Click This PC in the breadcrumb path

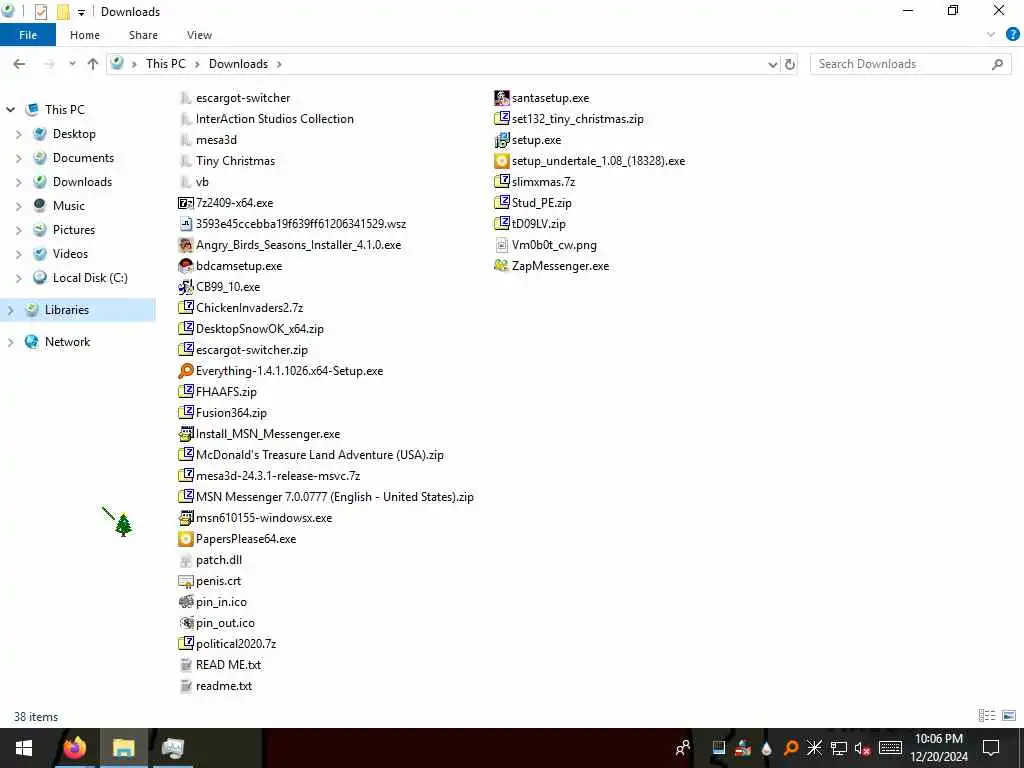(165, 64)
